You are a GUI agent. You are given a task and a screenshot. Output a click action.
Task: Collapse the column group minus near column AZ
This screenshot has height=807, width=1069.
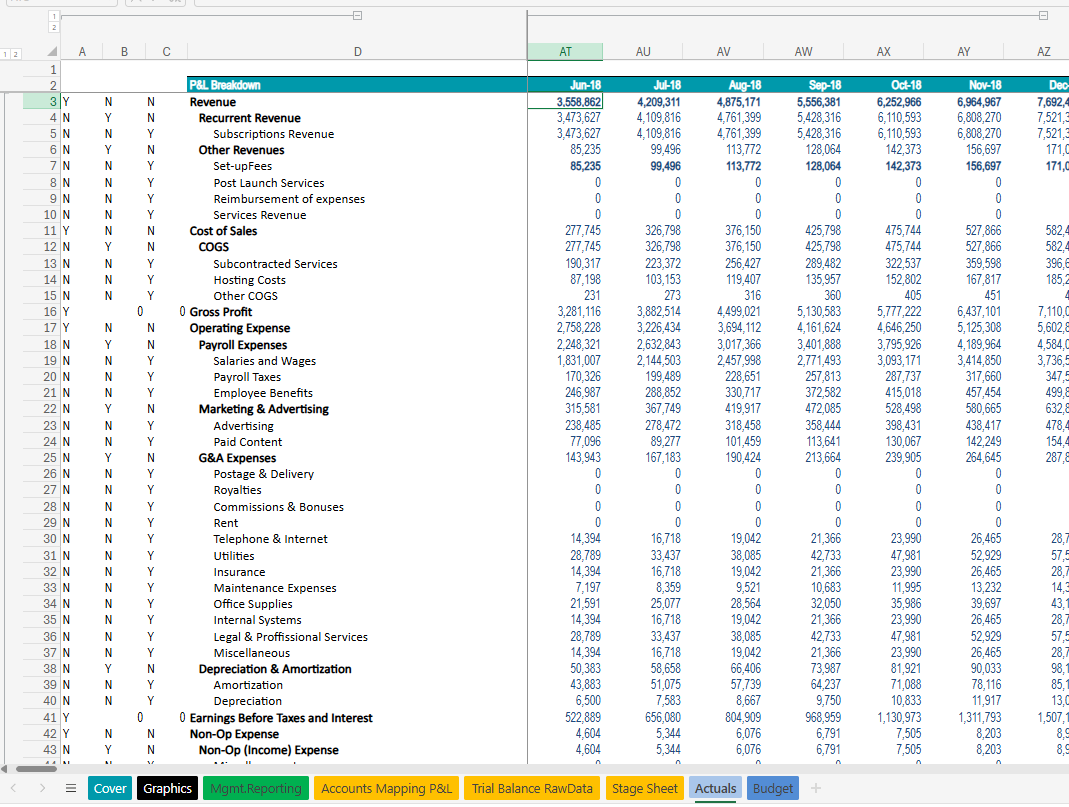pyautogui.click(x=1043, y=16)
